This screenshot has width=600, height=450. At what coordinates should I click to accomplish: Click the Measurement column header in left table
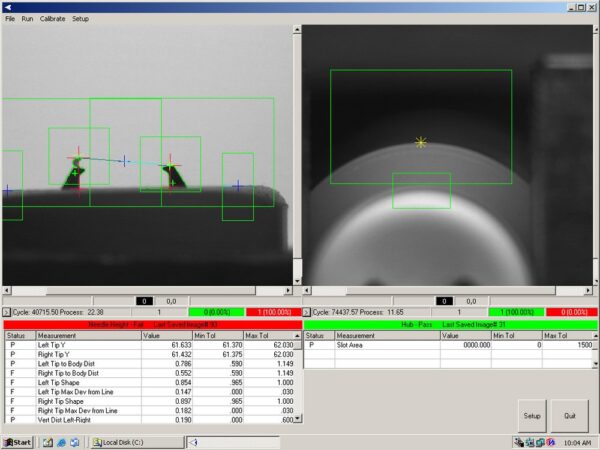click(88, 336)
